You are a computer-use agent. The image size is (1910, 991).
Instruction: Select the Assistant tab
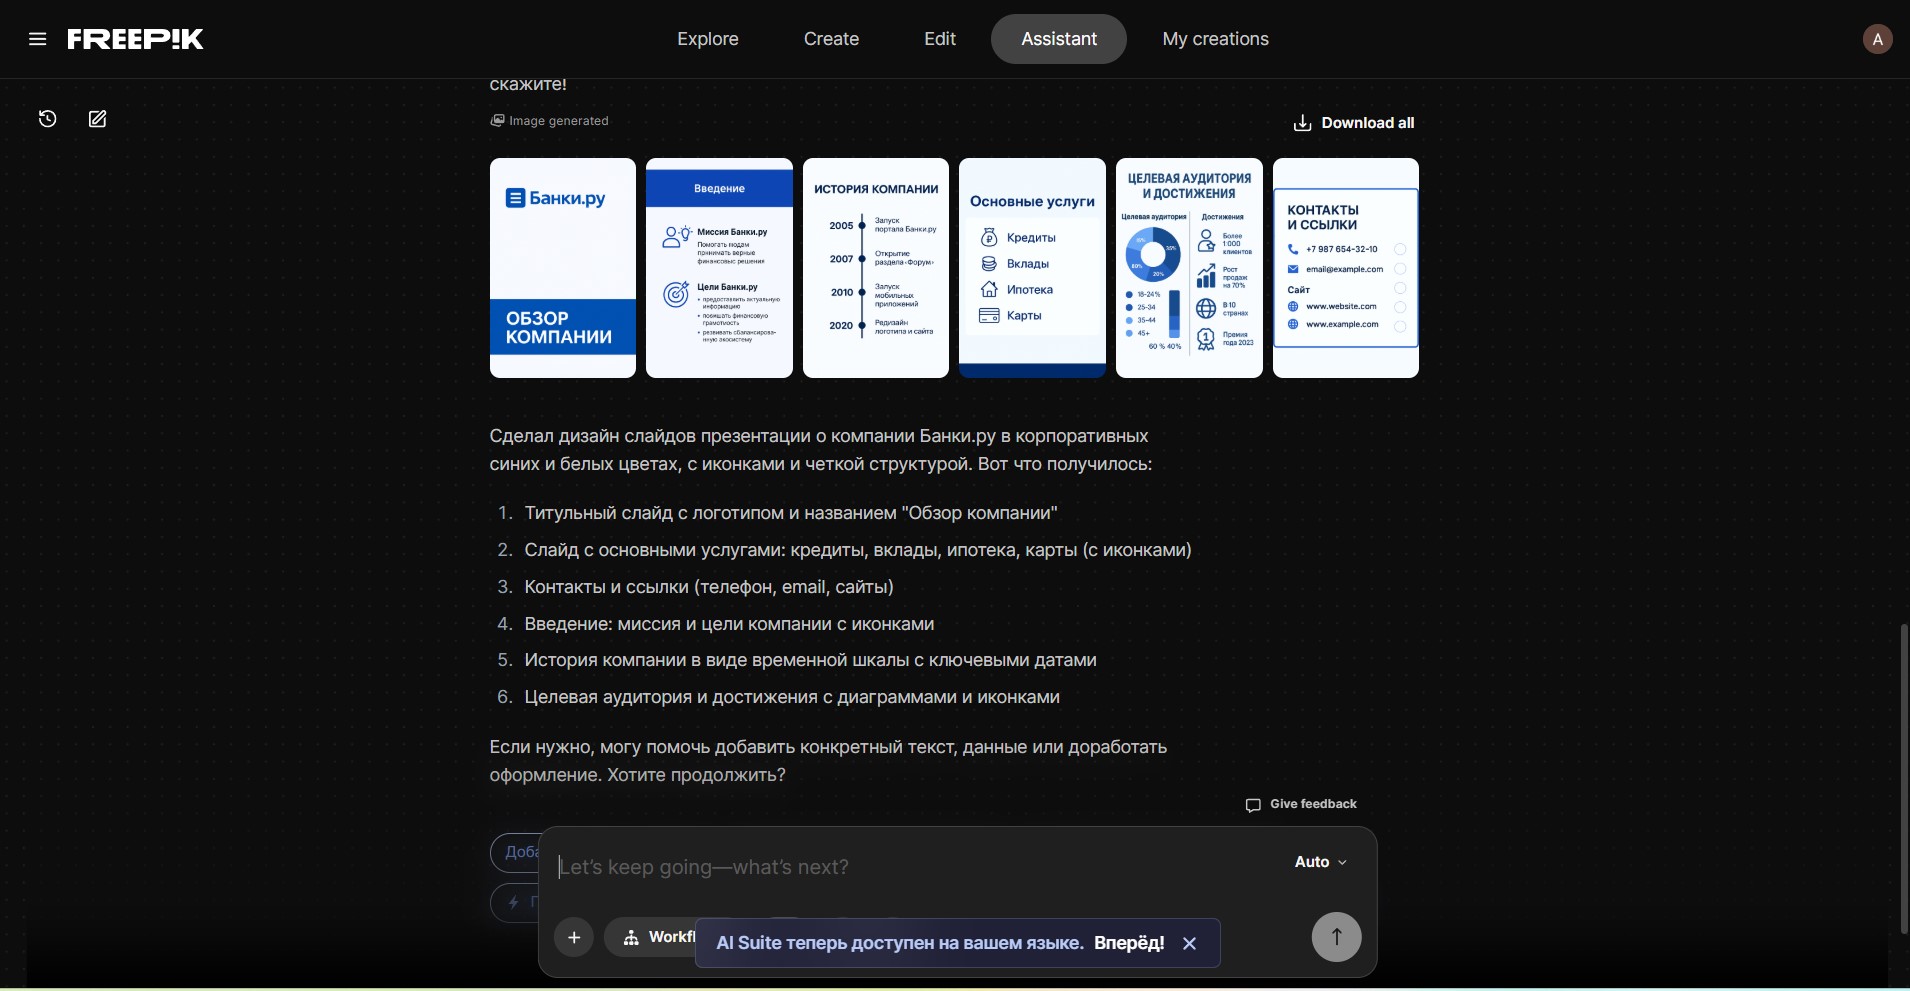(1059, 39)
